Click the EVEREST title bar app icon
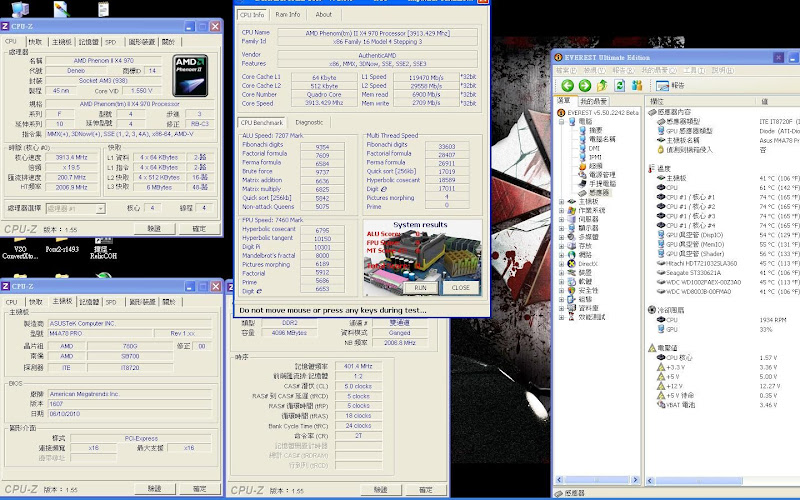 (559, 58)
